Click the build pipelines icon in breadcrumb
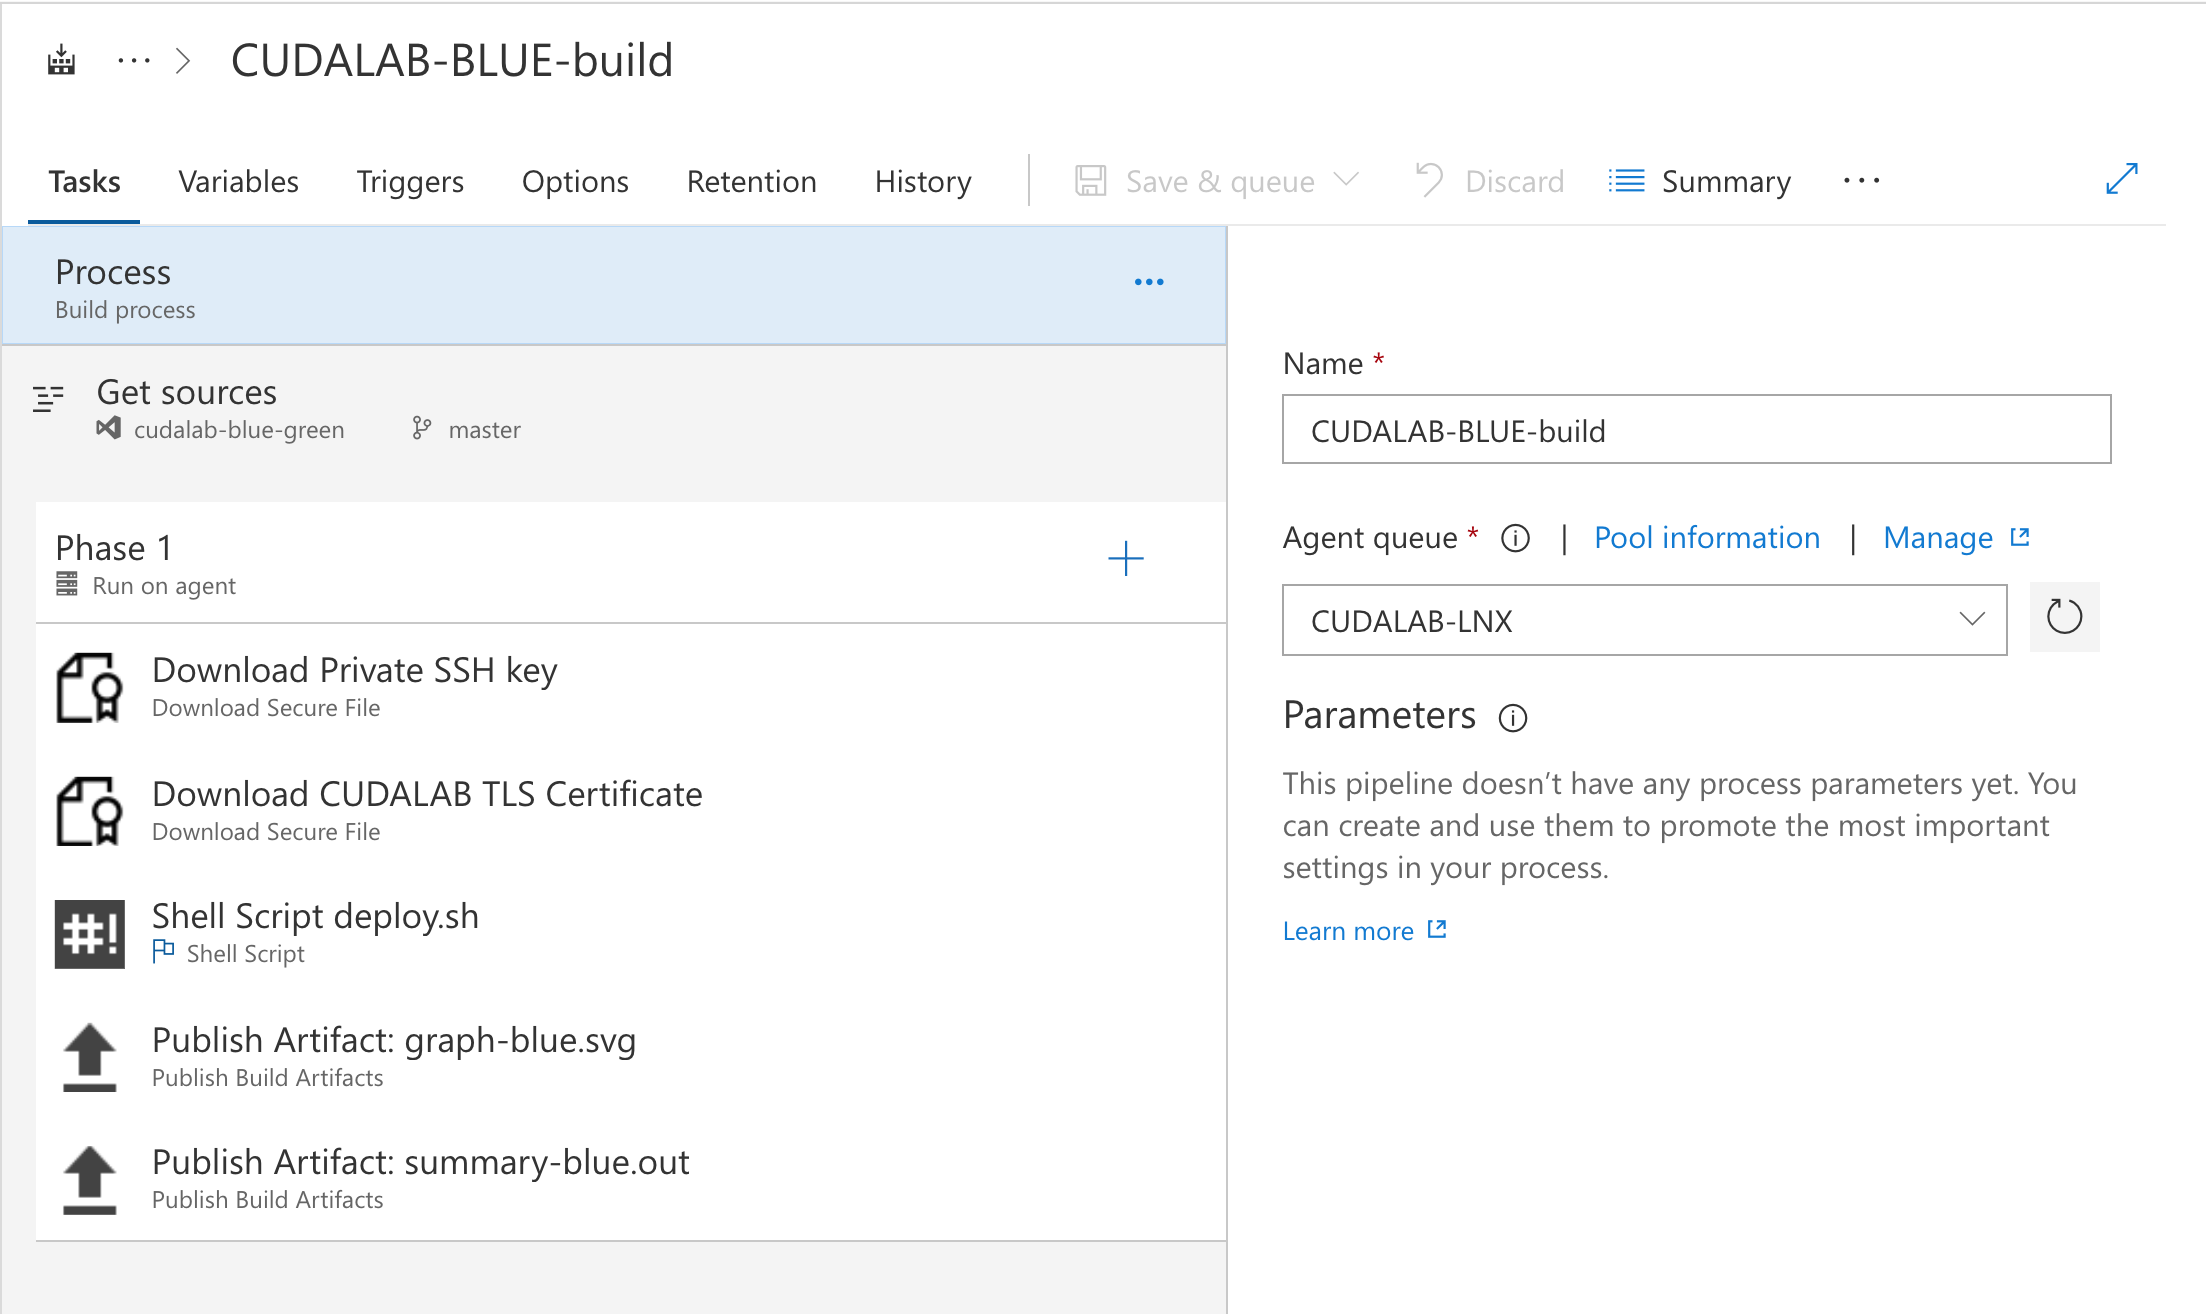This screenshot has width=2206, height=1314. tap(61, 61)
